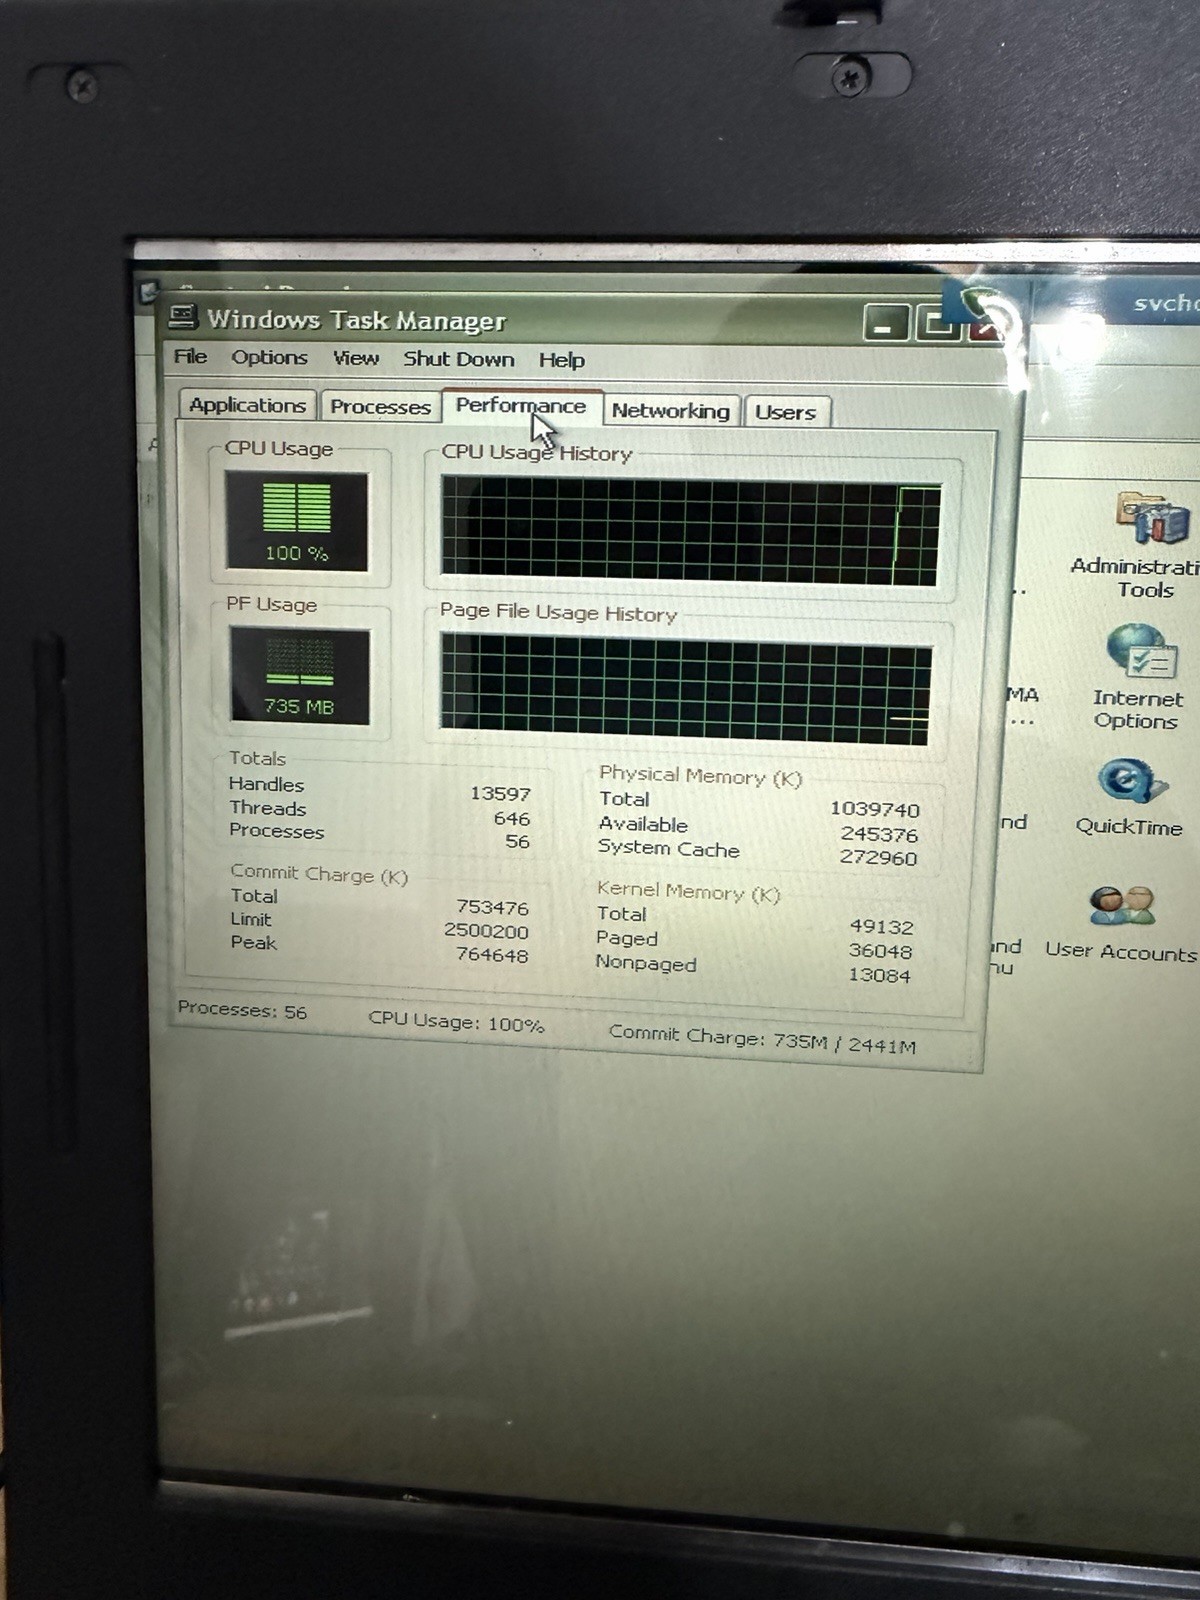Image resolution: width=1200 pixels, height=1600 pixels.
Task: Click the Available memory value 245376
Action: click(x=879, y=833)
